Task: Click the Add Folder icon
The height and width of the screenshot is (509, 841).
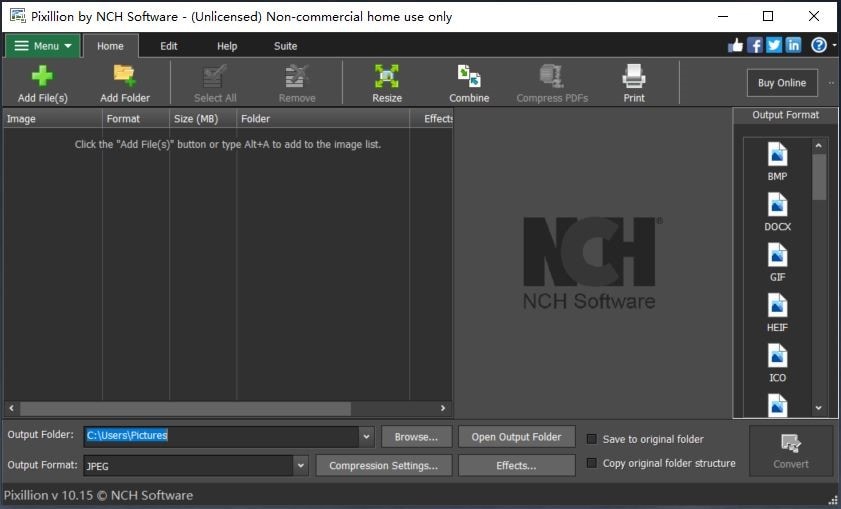Action: (x=124, y=76)
